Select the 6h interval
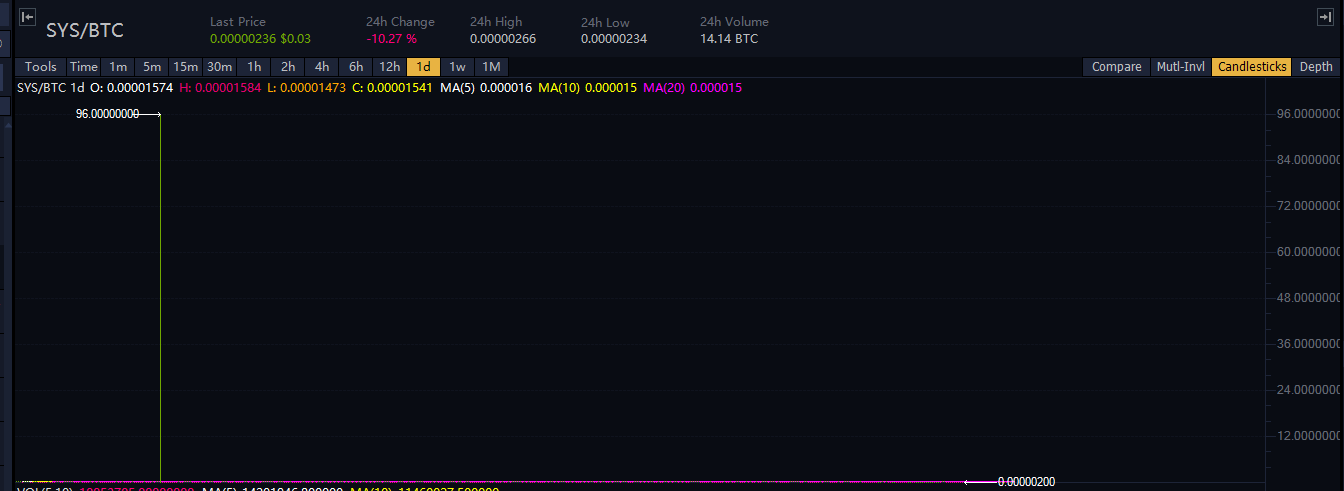1344x491 pixels. [356, 67]
